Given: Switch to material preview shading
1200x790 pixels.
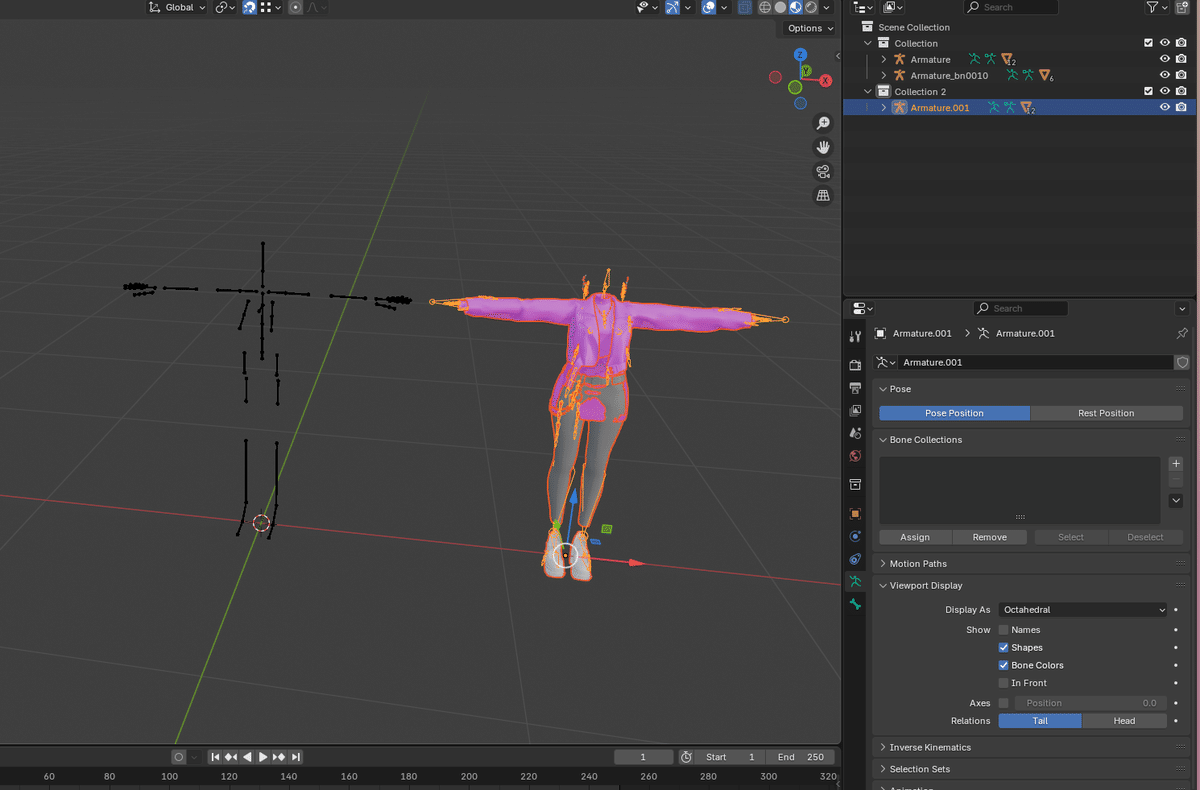Looking at the screenshot, I should [795, 7].
